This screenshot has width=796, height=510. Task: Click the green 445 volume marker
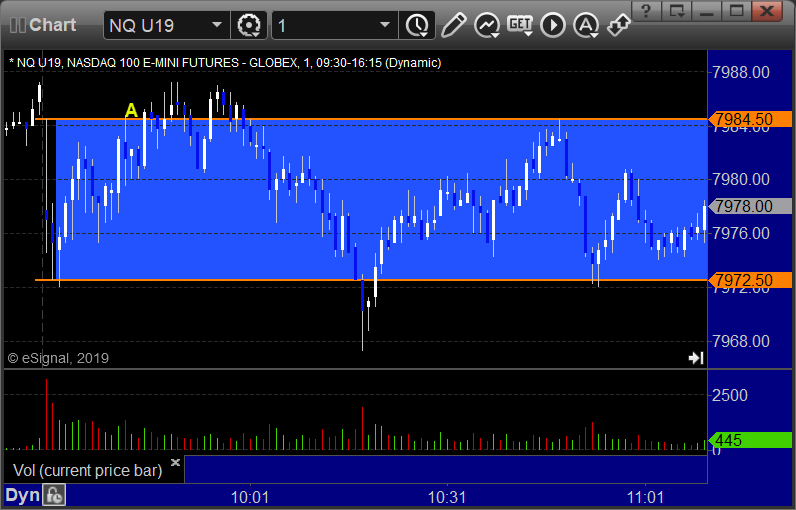[x=750, y=440]
